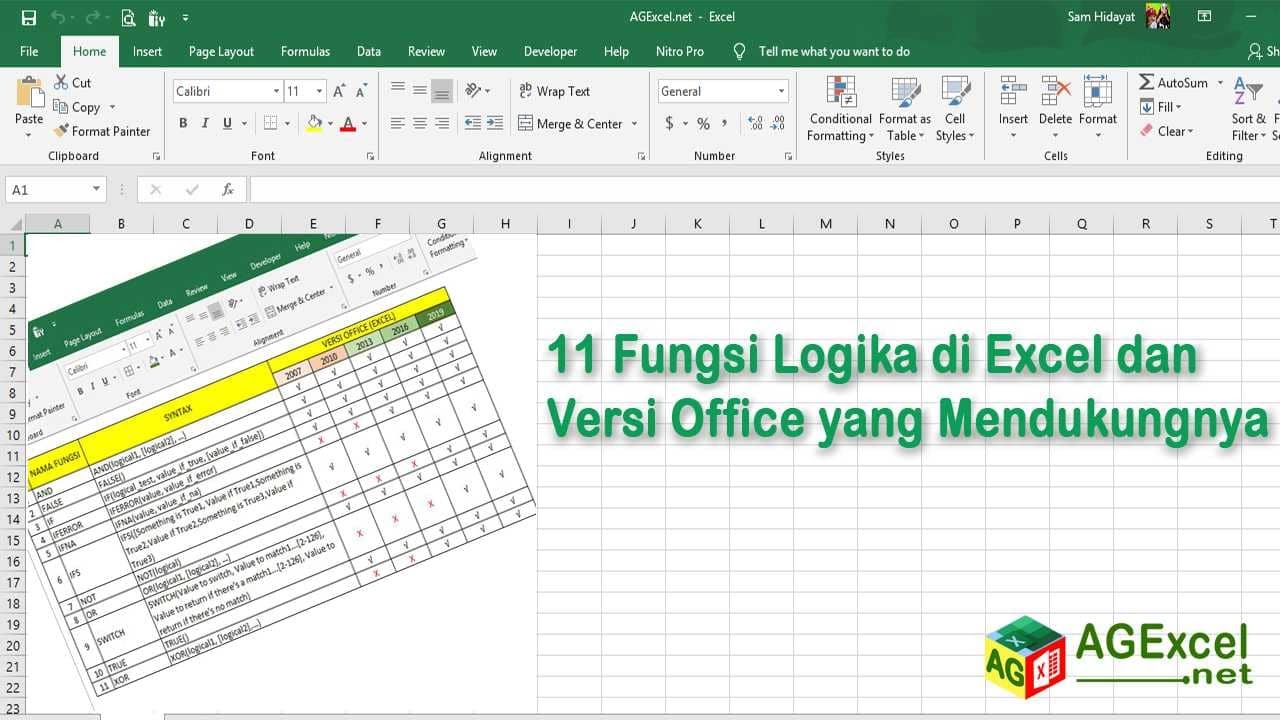Open Print Preview from Quick Access Toolbar
1280x720 pixels.
(128, 17)
